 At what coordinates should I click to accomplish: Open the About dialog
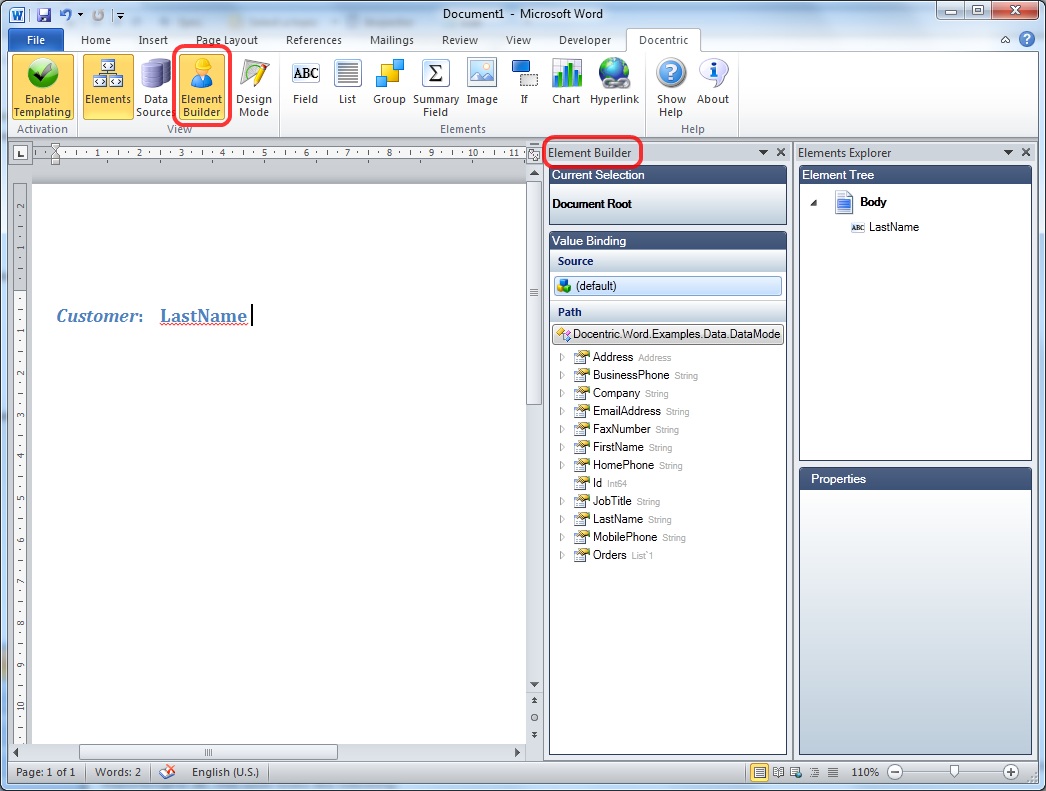pos(712,83)
